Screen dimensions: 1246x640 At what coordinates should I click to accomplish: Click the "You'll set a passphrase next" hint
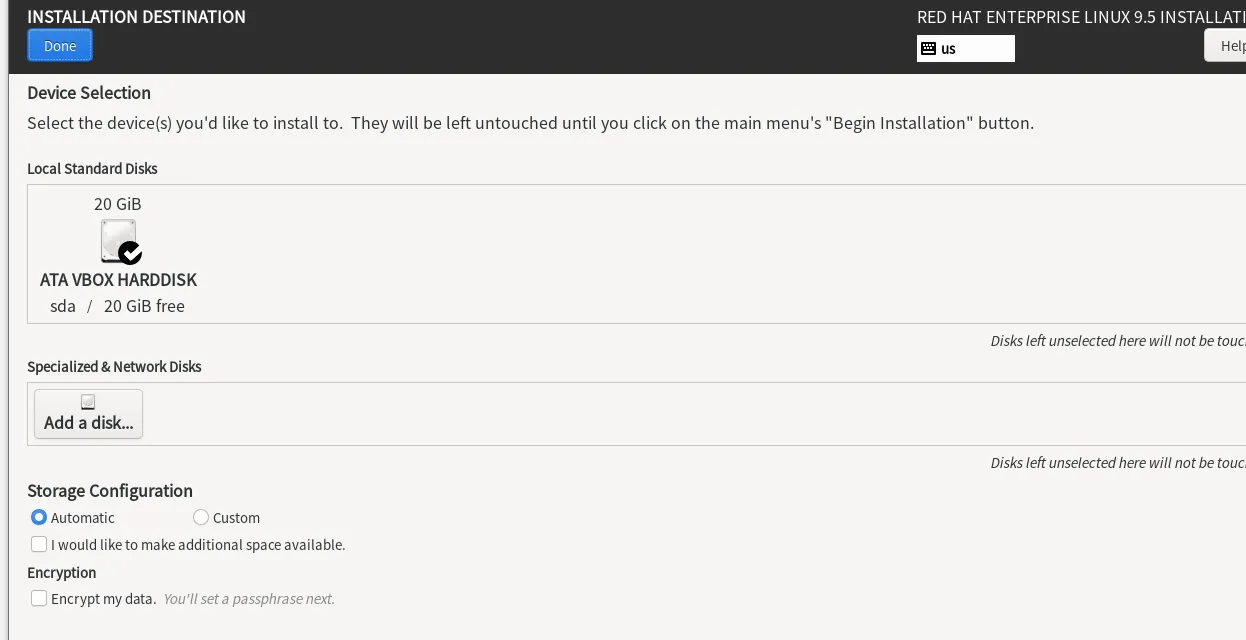(249, 599)
